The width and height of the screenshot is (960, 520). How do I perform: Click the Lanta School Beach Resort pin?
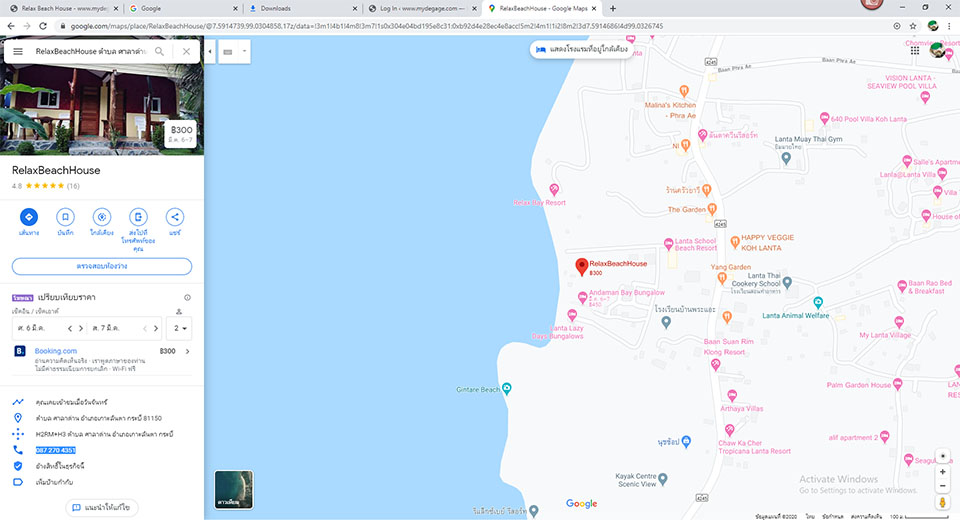click(x=669, y=244)
